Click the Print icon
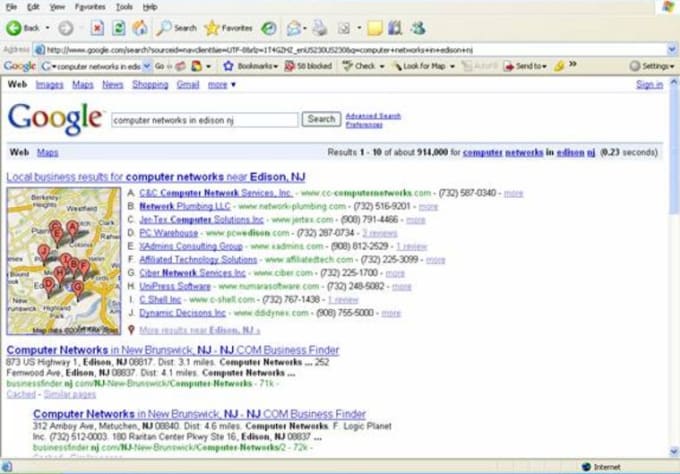Viewport: 680px width, 474px height. (x=320, y=29)
